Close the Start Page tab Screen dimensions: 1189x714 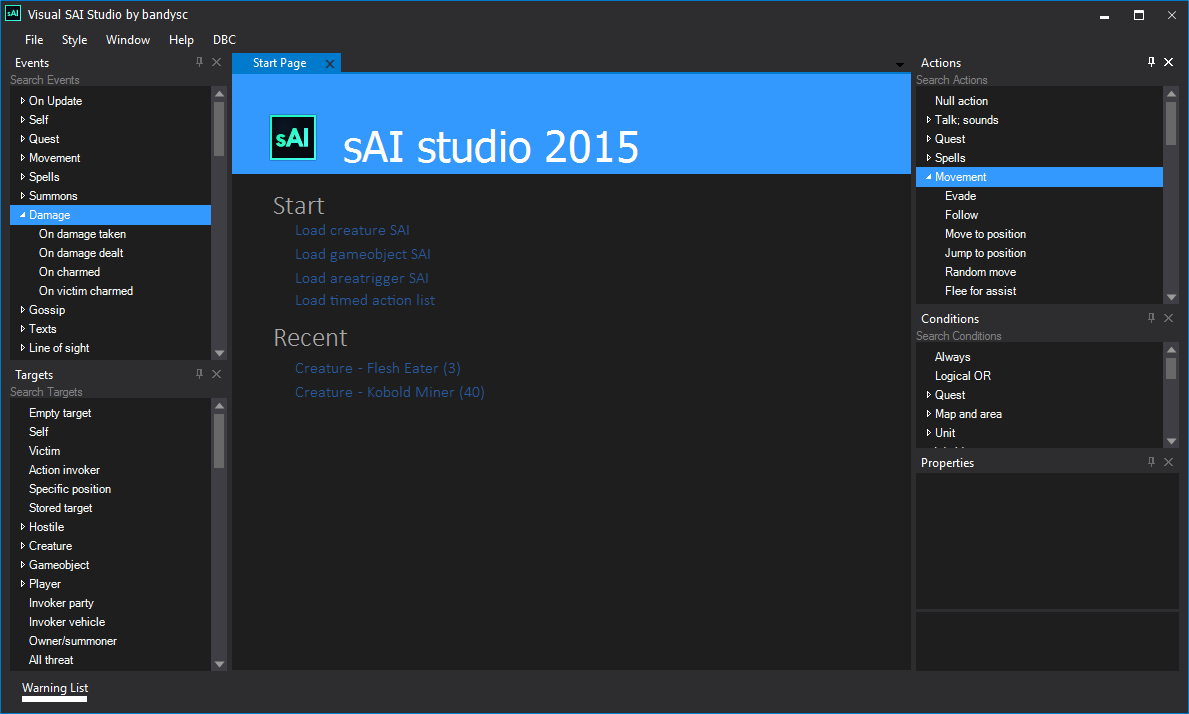click(x=330, y=64)
